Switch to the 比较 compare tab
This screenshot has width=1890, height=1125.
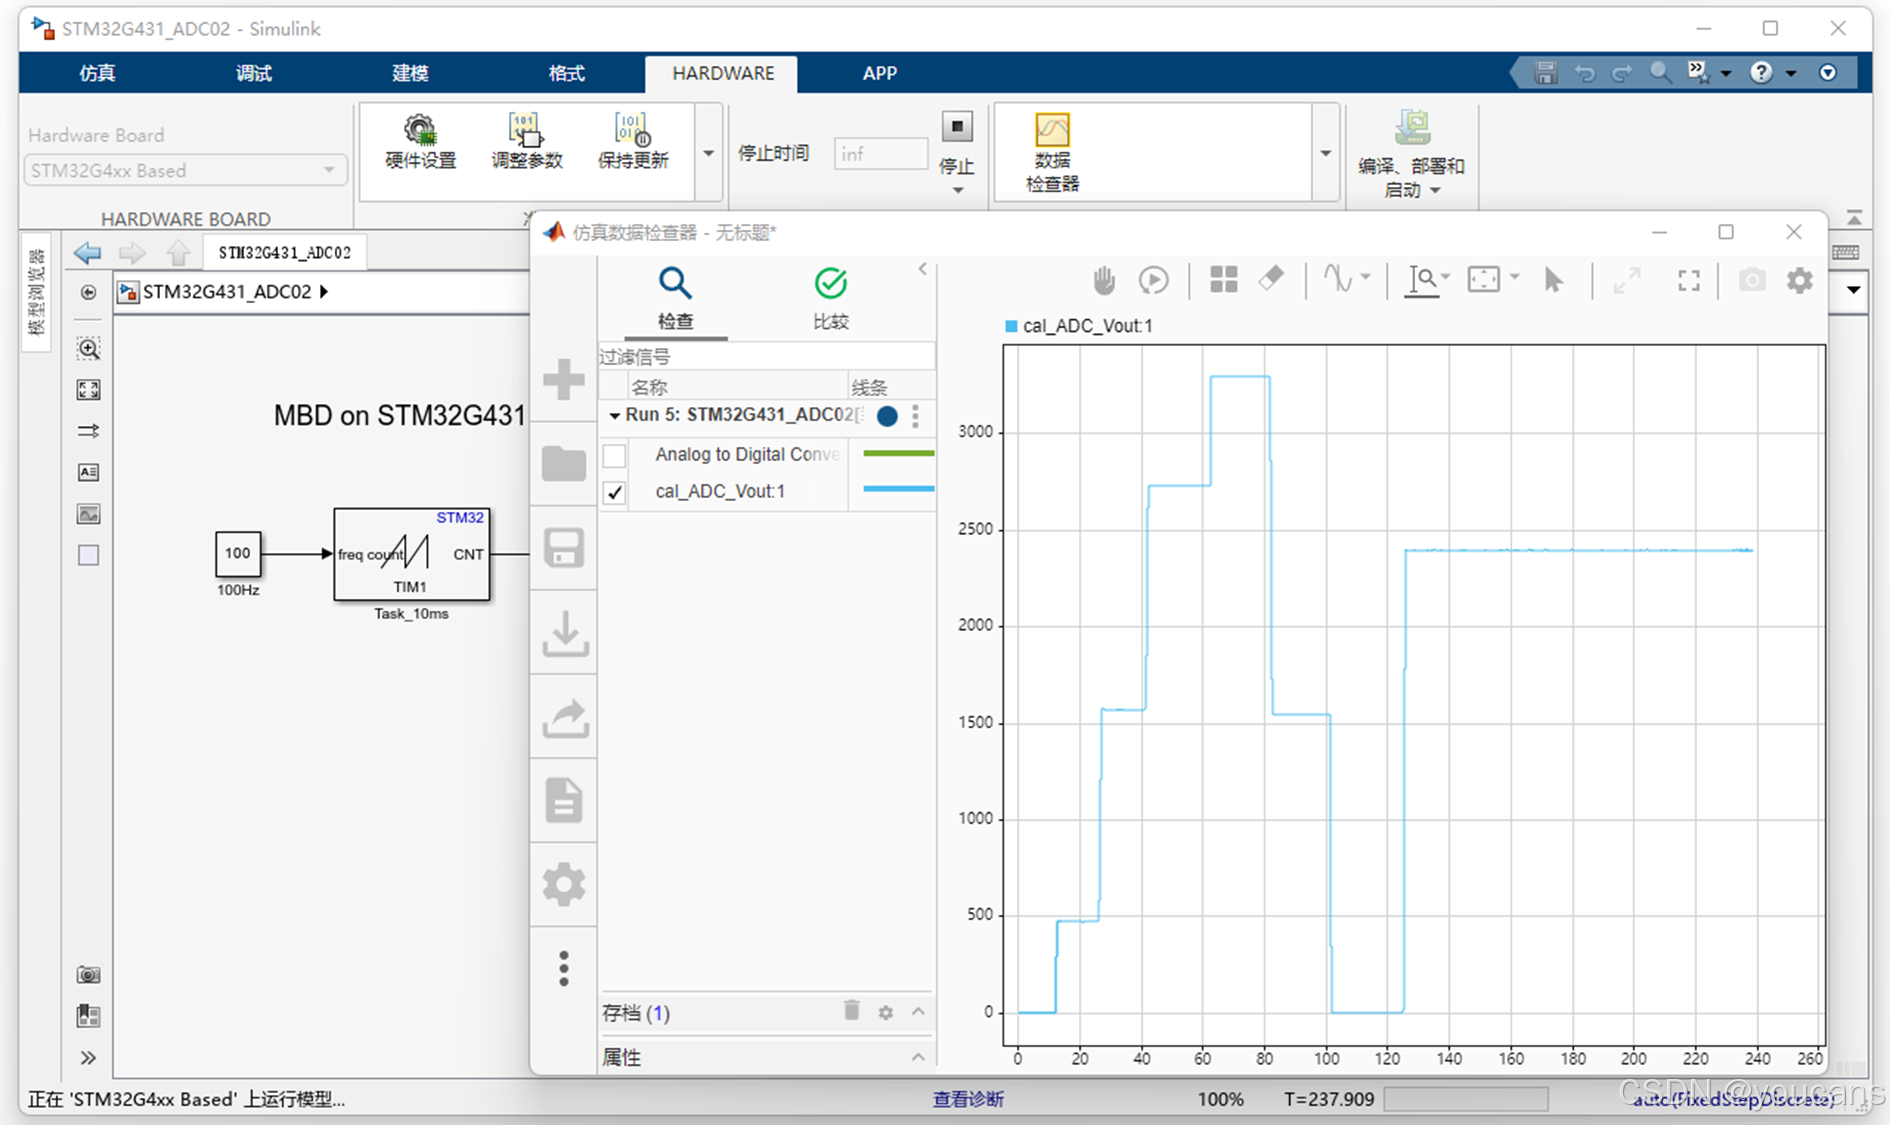click(830, 298)
